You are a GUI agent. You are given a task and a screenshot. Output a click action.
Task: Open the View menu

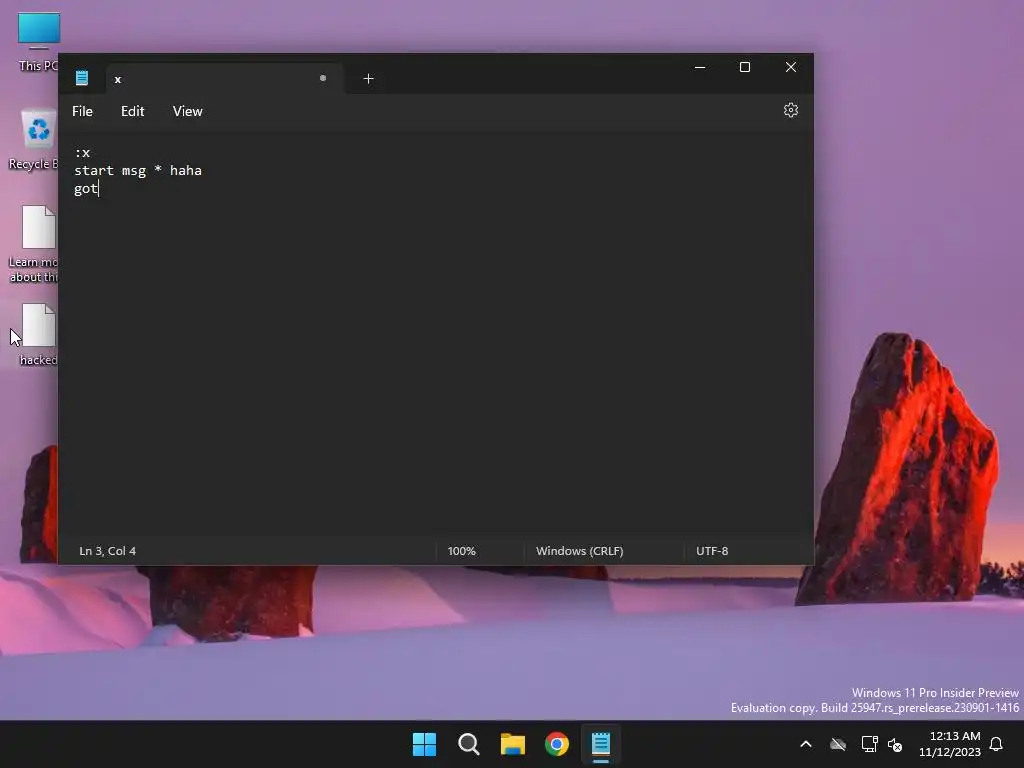coord(187,111)
